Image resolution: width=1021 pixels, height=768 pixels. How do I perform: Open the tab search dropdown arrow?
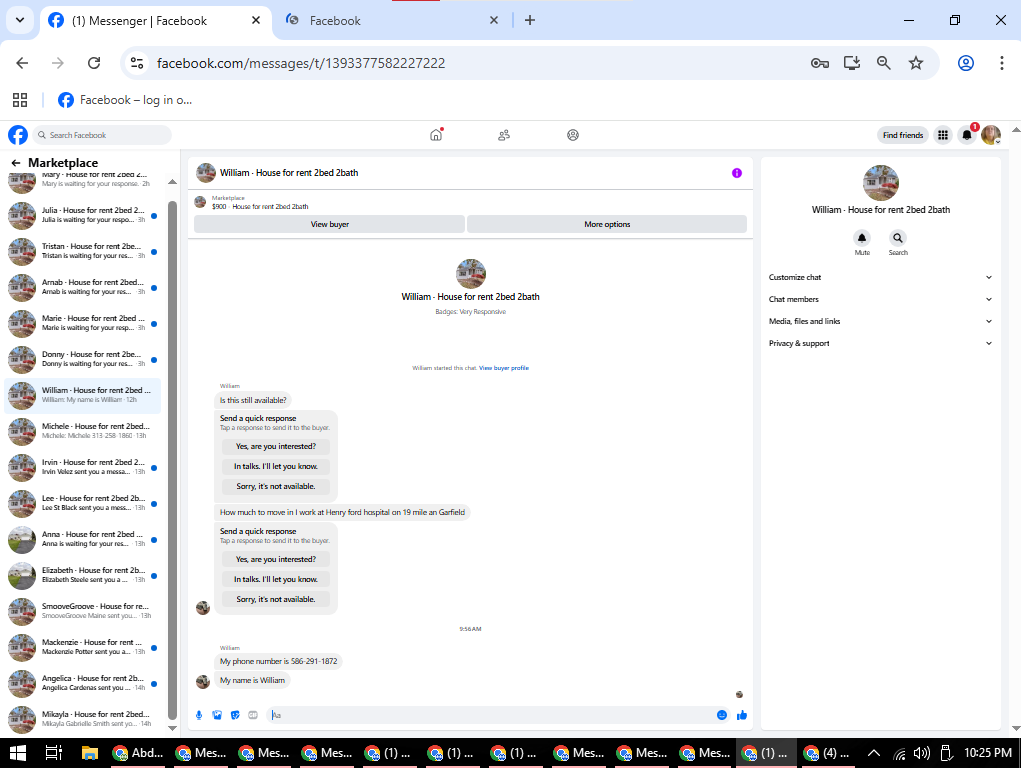pos(20,20)
